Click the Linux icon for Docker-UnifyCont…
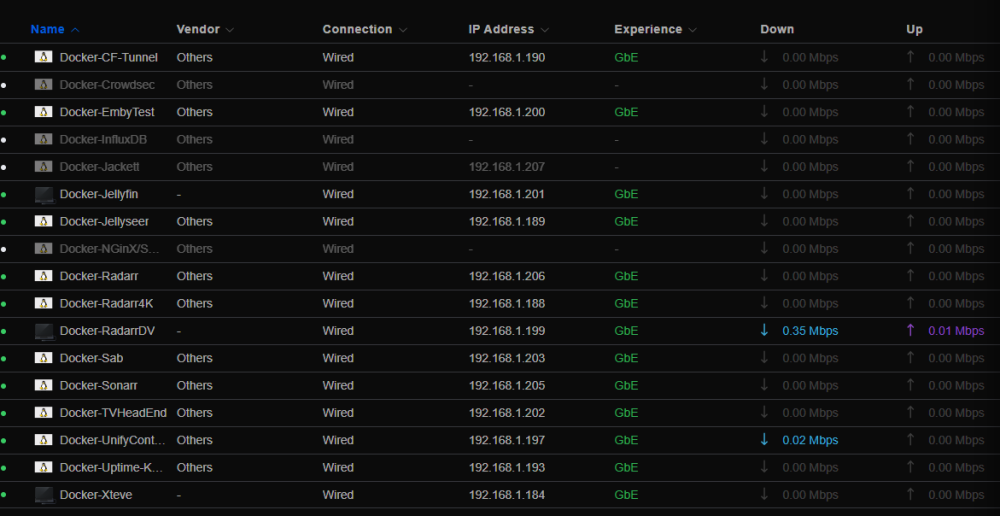The width and height of the screenshot is (1000, 516). [43, 440]
